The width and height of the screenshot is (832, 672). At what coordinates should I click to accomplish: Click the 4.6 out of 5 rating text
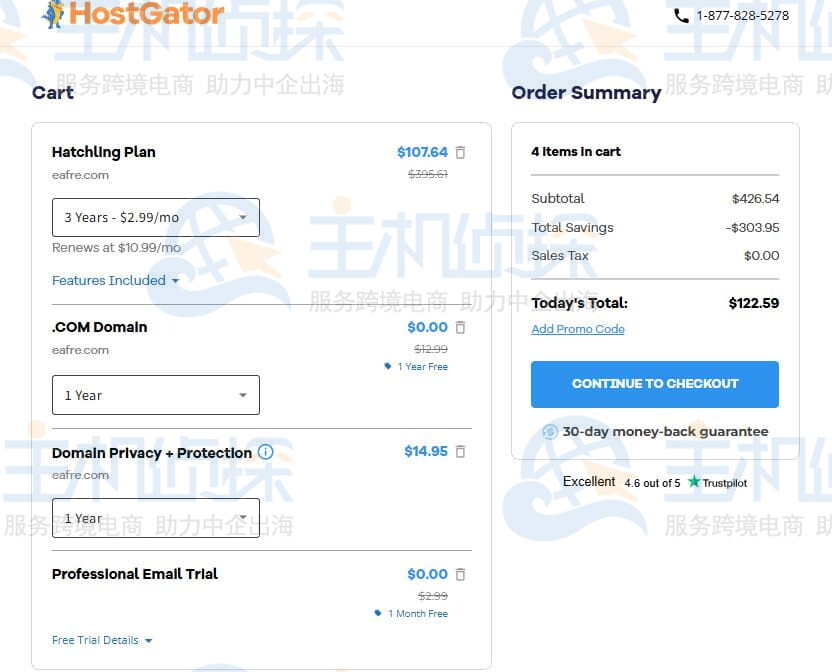[652, 483]
